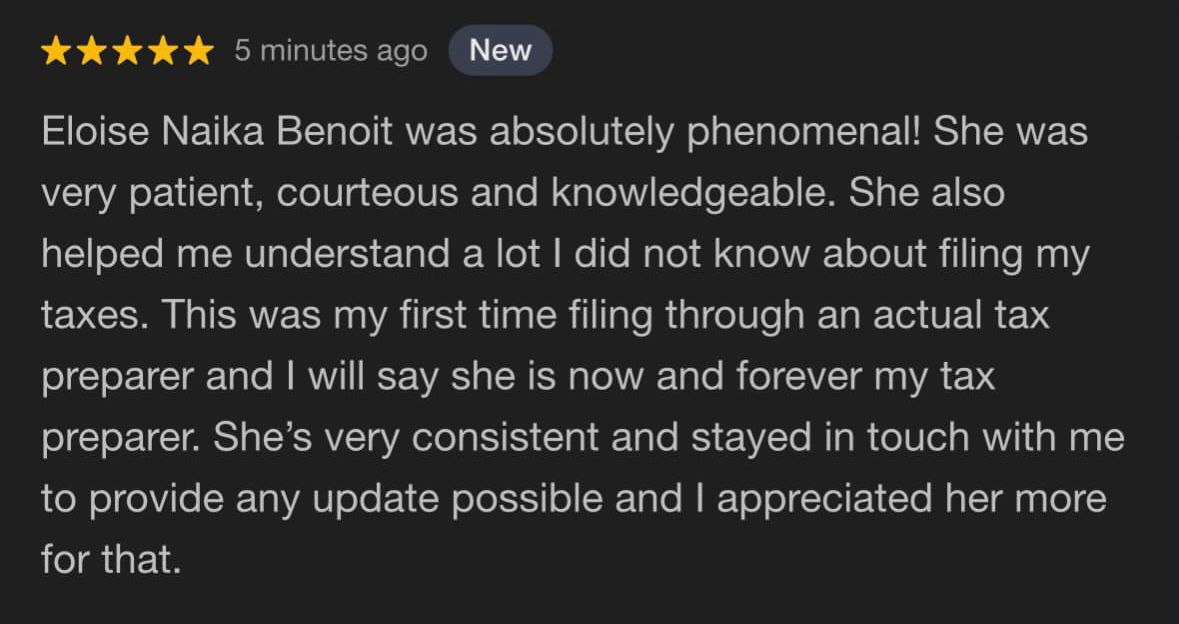
Task: Click the second gold star in the rating
Action: coord(93,51)
